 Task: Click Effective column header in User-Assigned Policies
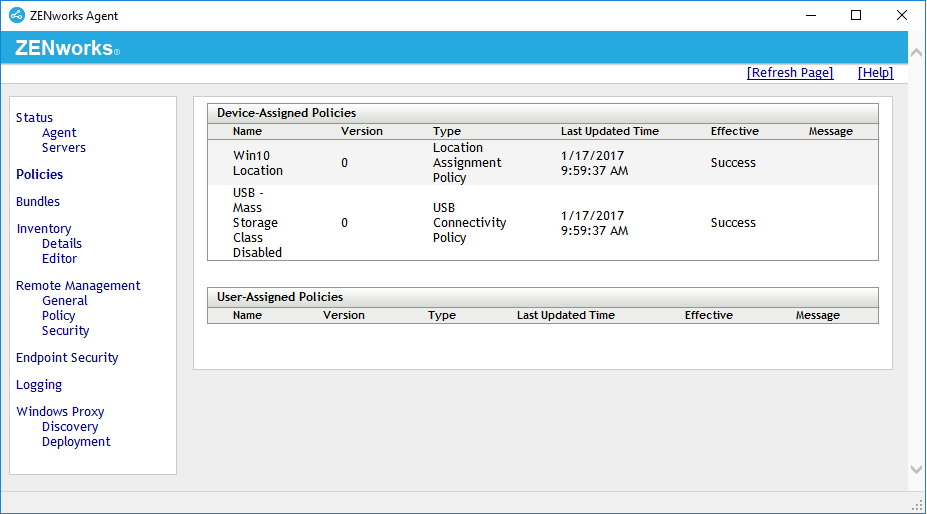[x=709, y=315]
